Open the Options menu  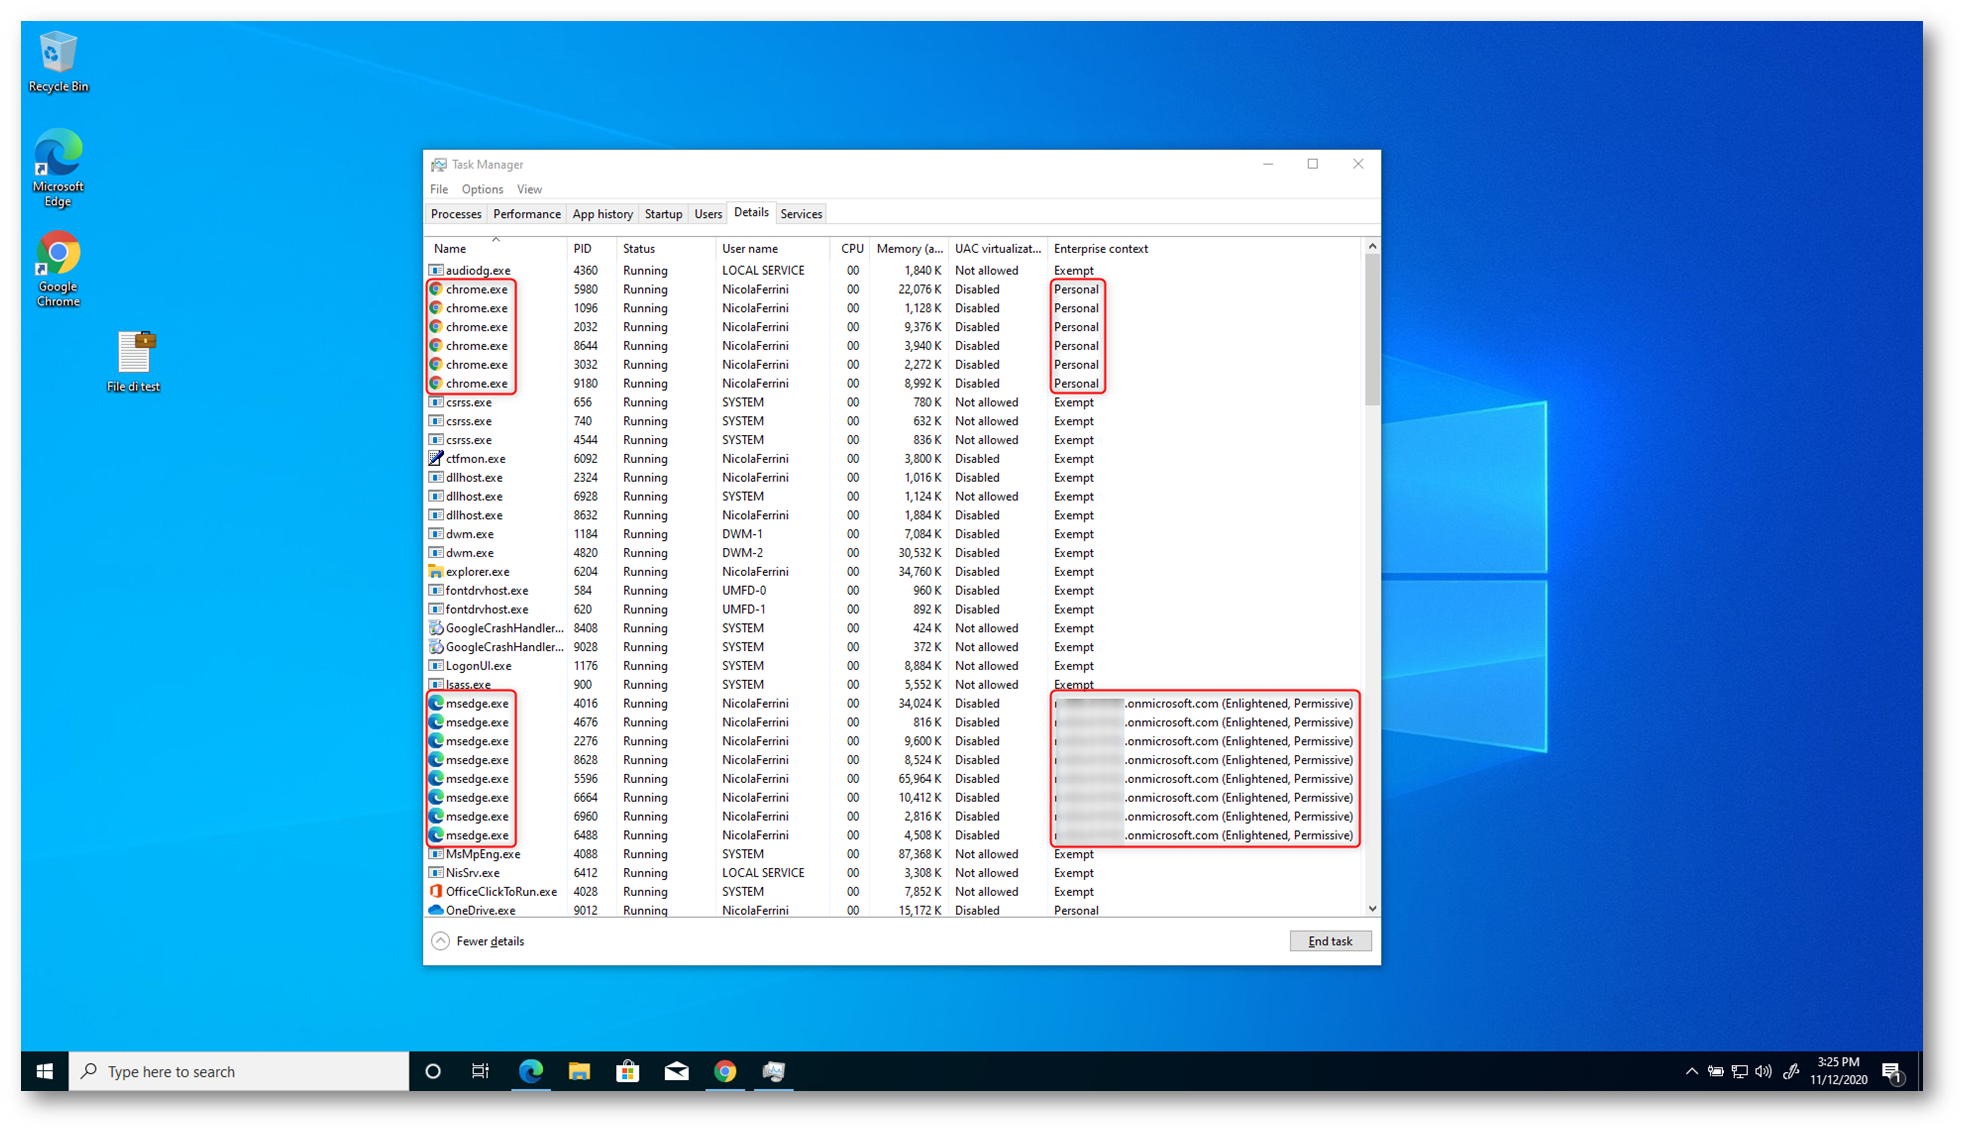coord(482,189)
